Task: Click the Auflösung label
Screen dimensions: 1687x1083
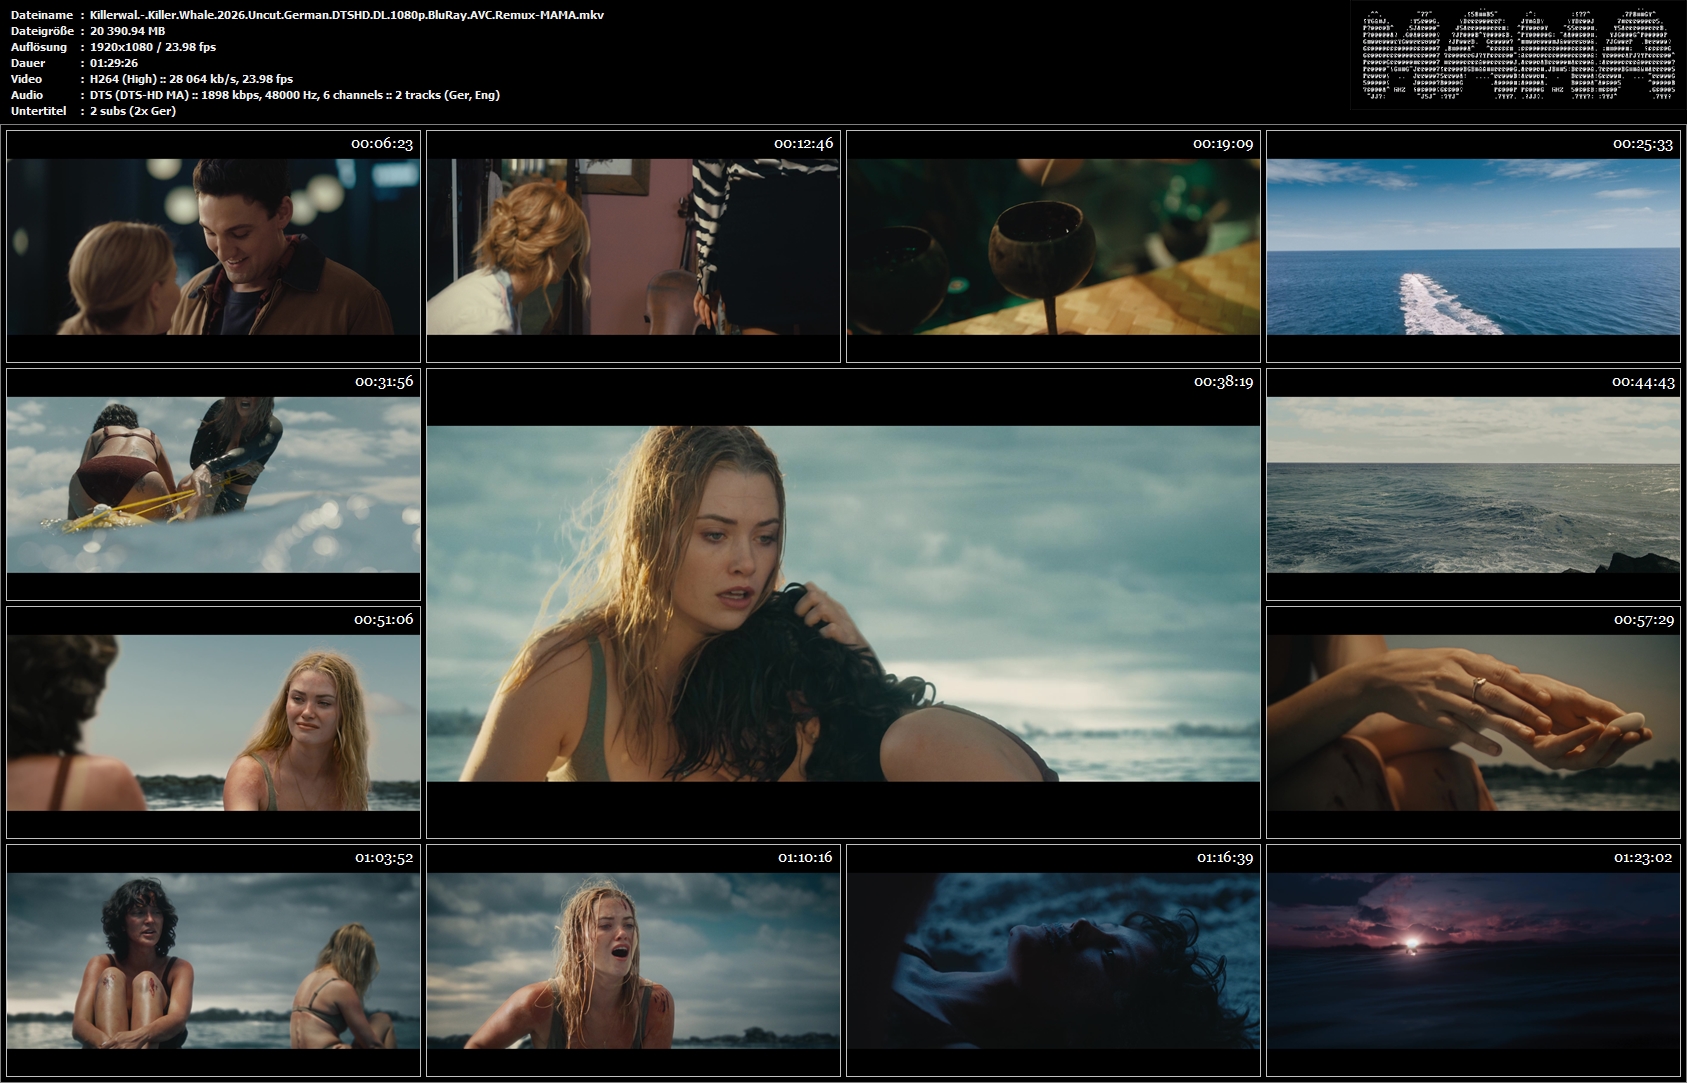Action: [x=39, y=47]
